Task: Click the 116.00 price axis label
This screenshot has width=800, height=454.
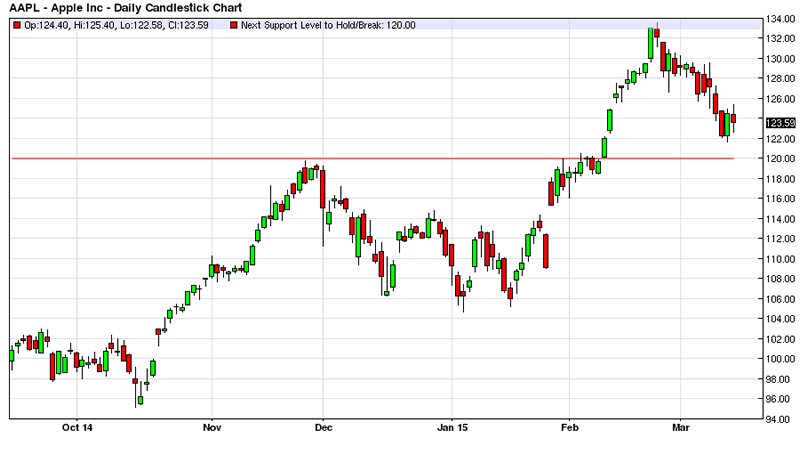Action: pos(780,199)
